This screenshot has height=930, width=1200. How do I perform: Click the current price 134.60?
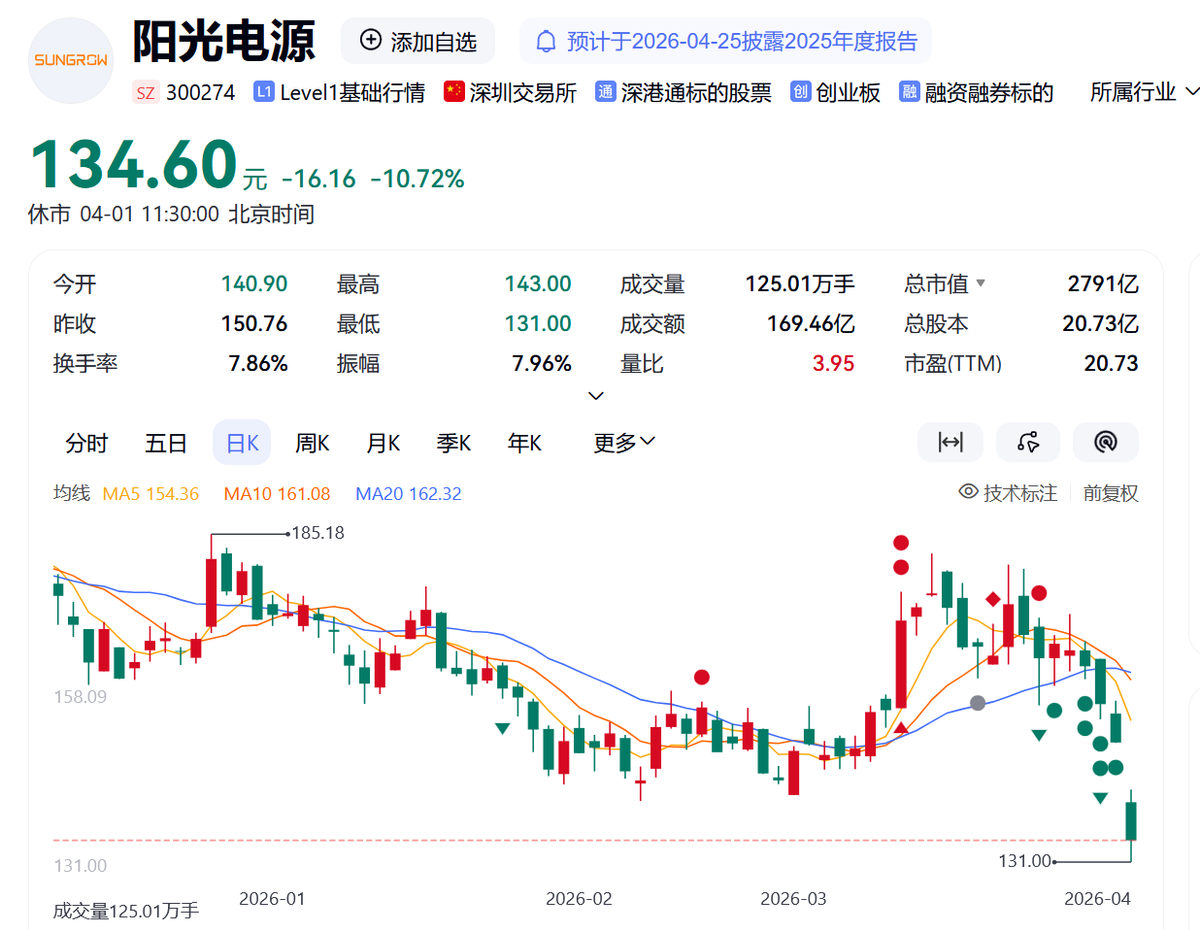134,166
